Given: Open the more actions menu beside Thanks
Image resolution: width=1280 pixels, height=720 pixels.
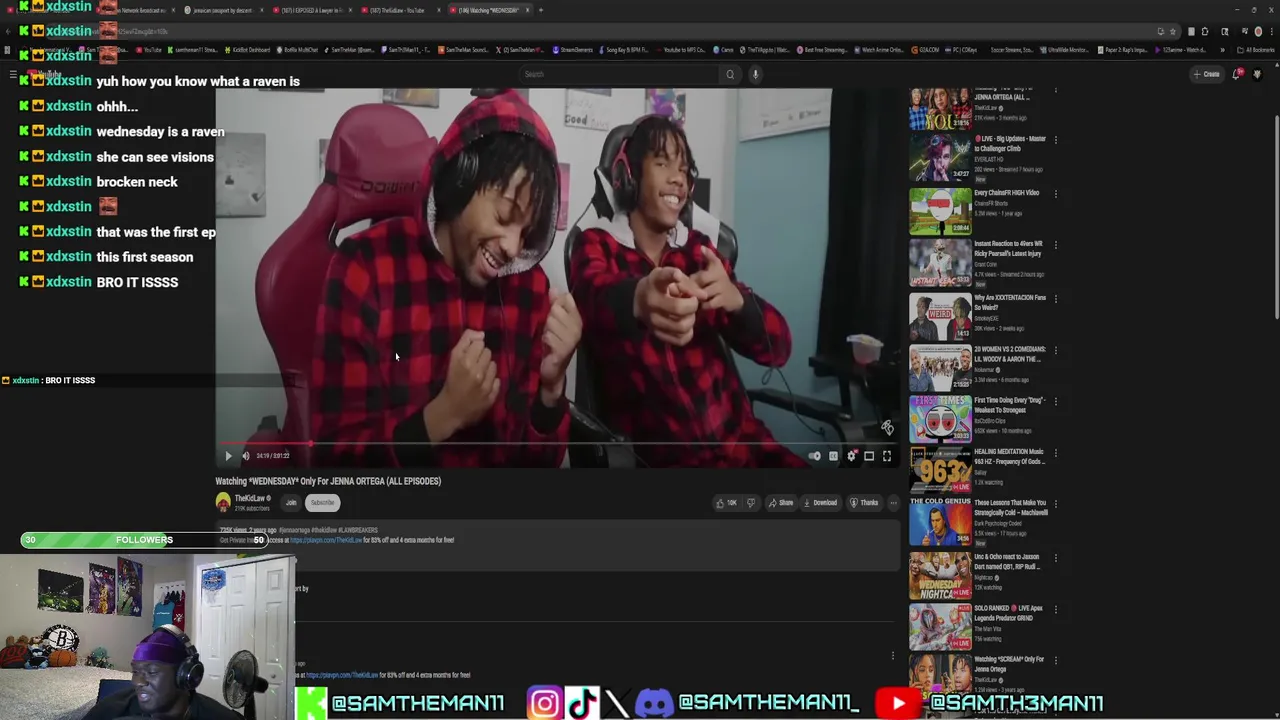Looking at the screenshot, I should pyautogui.click(x=893, y=503).
